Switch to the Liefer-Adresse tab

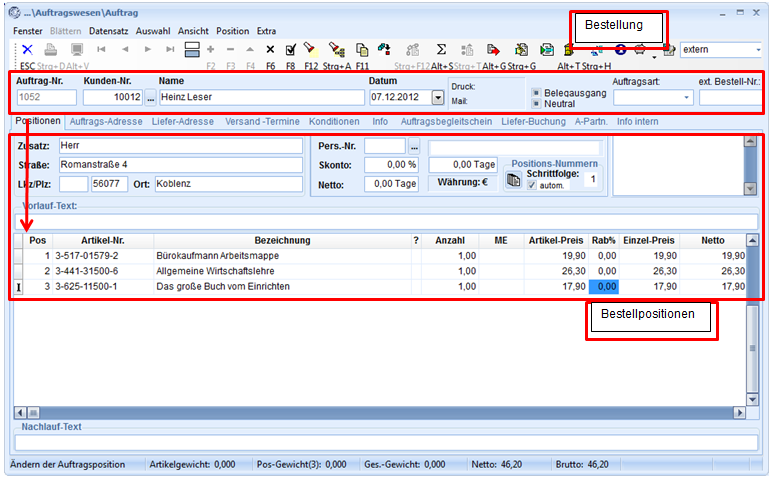182,122
